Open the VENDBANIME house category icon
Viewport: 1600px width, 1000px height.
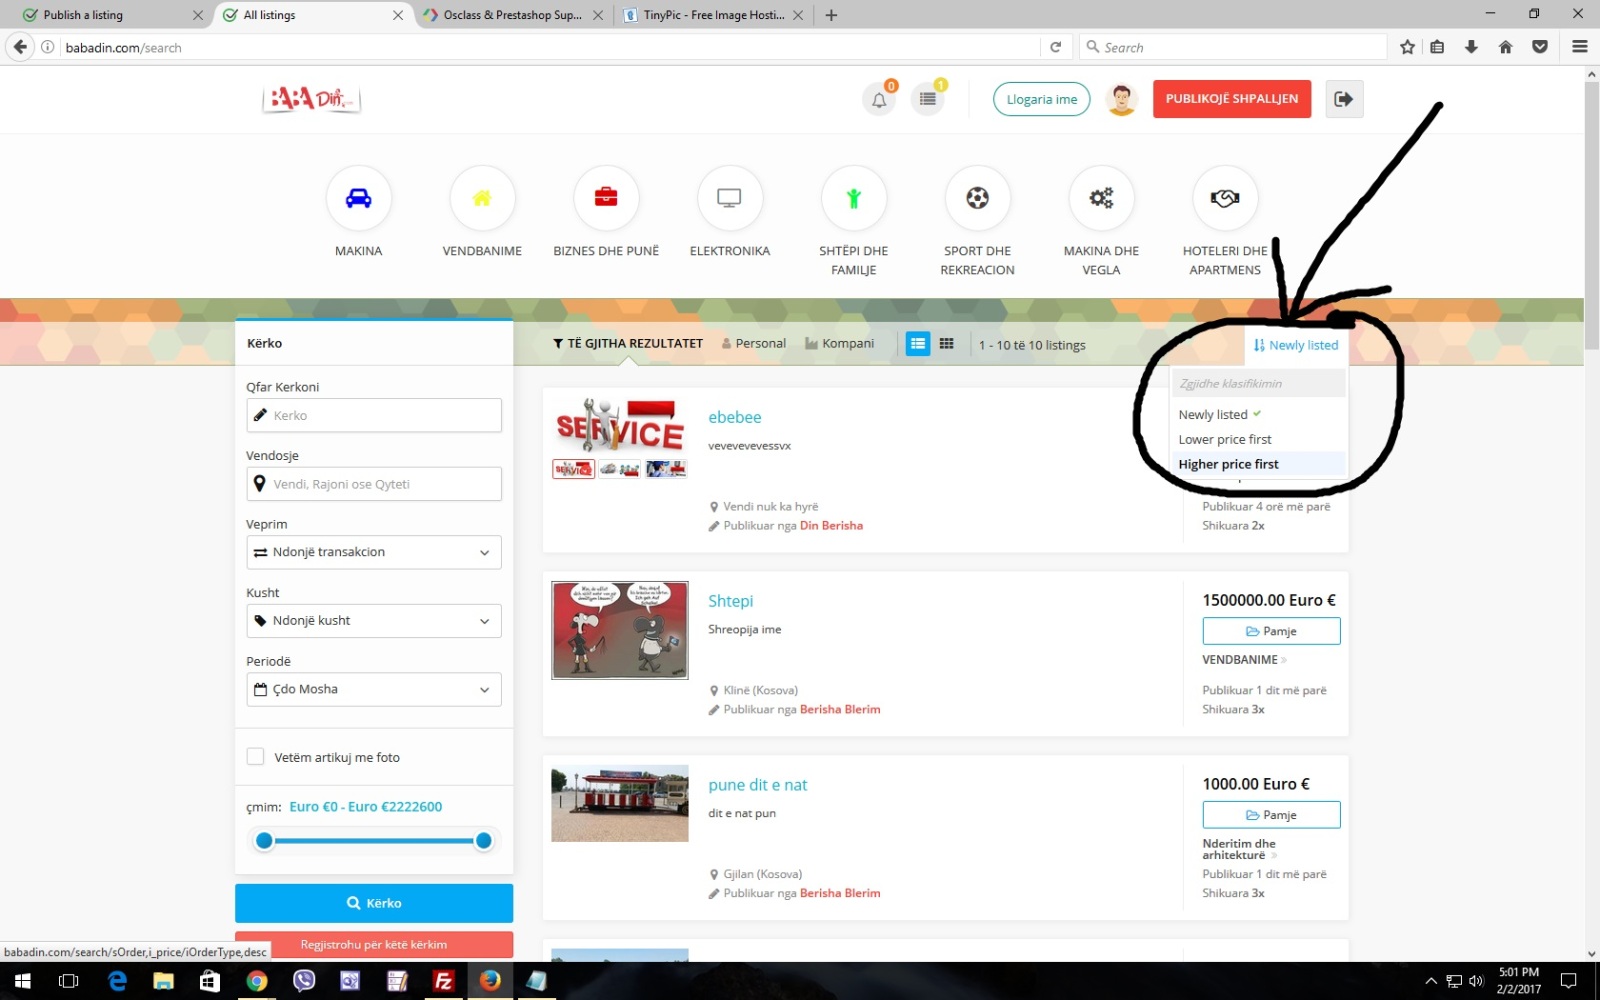click(x=482, y=198)
